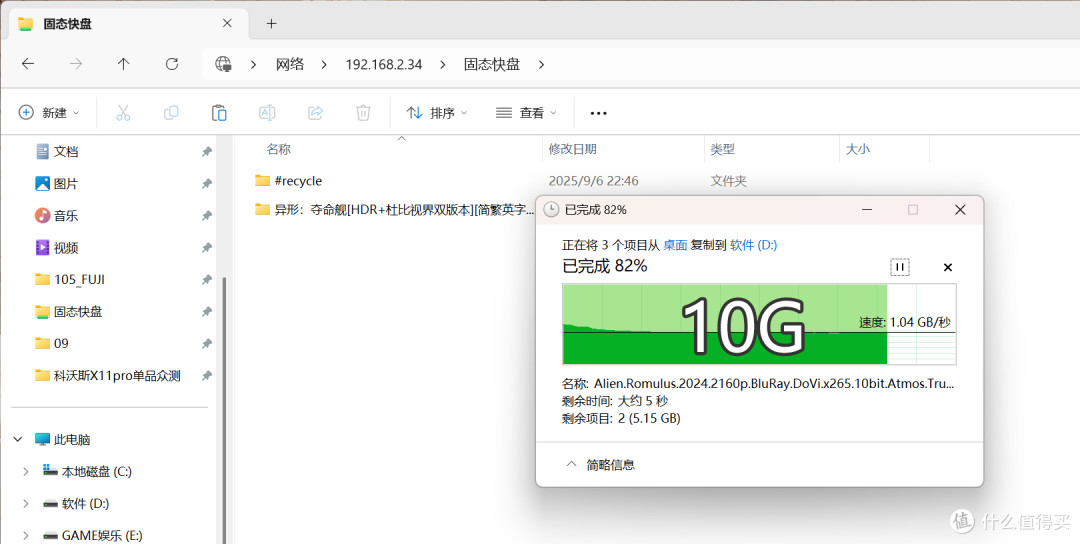Expand chevron after 网络 in address bar
1080x544 pixels.
[324, 64]
